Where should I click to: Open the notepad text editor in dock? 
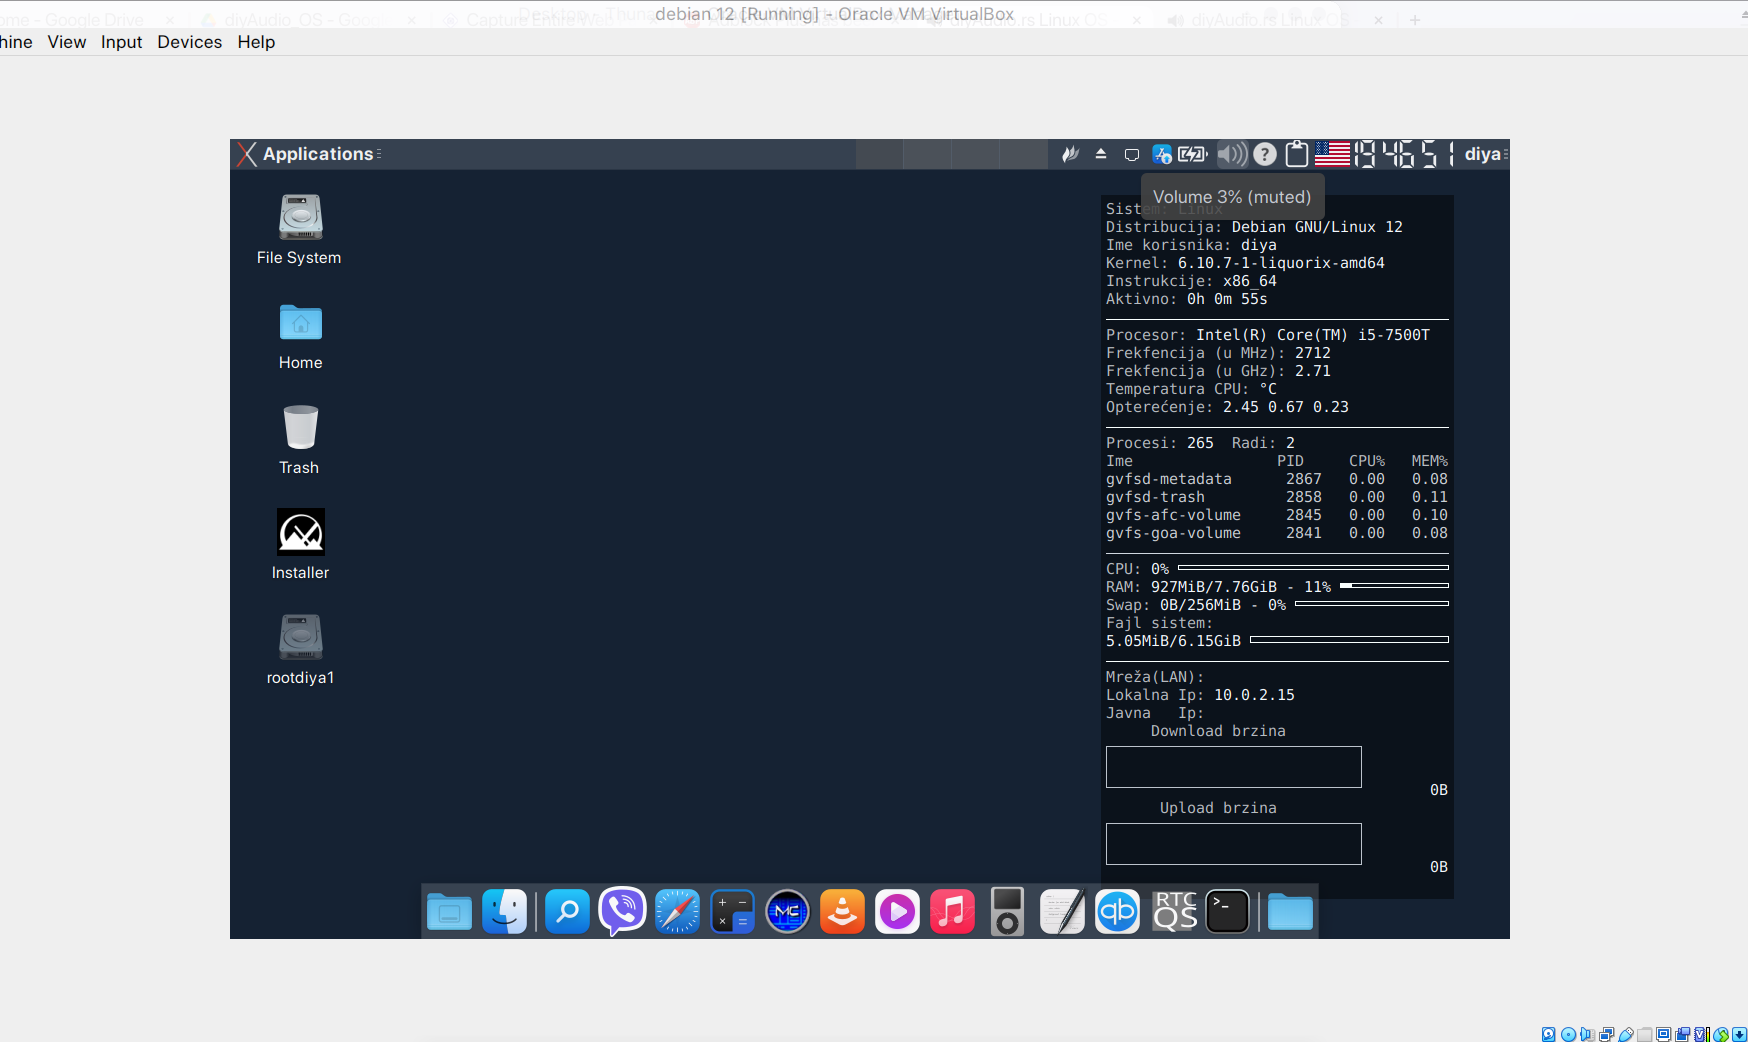point(1062,912)
